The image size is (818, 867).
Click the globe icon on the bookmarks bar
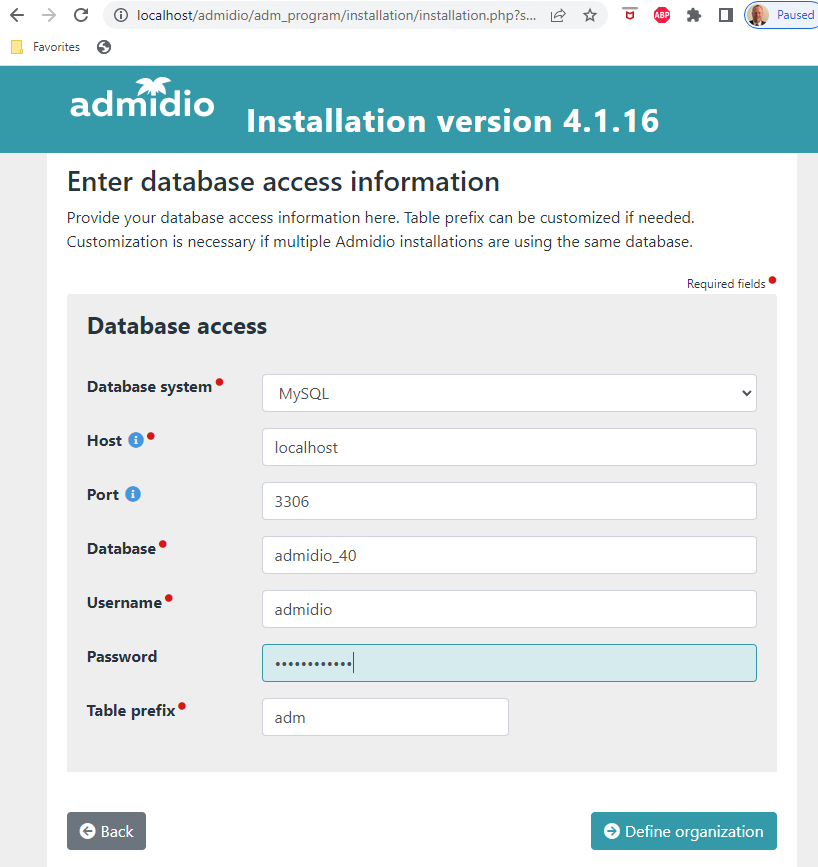tap(104, 46)
